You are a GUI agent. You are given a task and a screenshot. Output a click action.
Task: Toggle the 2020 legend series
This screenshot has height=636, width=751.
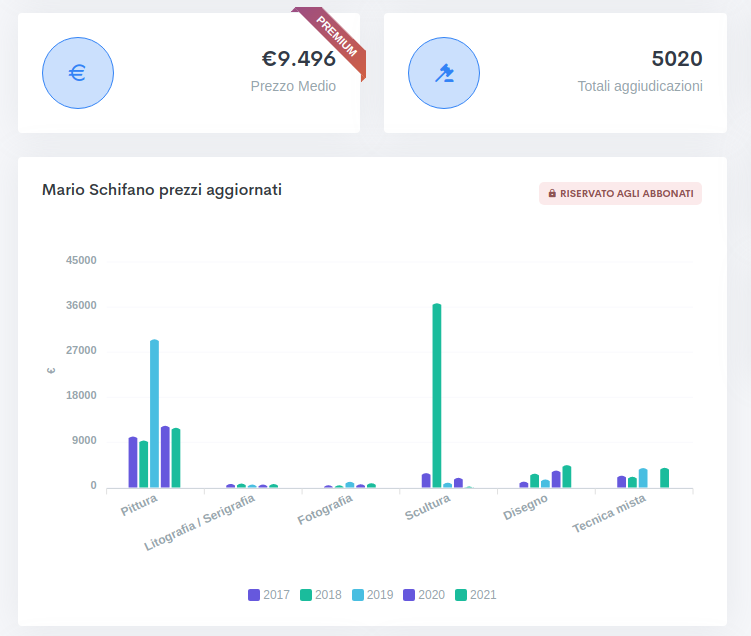pos(424,595)
